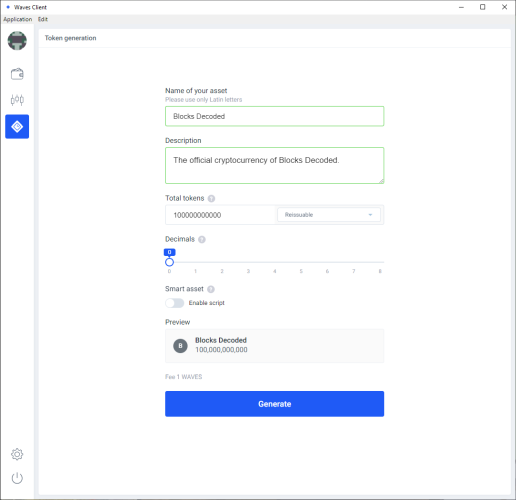Image resolution: width=516 pixels, height=500 pixels.
Task: Click the 'Enable script' label
Action: point(207,303)
